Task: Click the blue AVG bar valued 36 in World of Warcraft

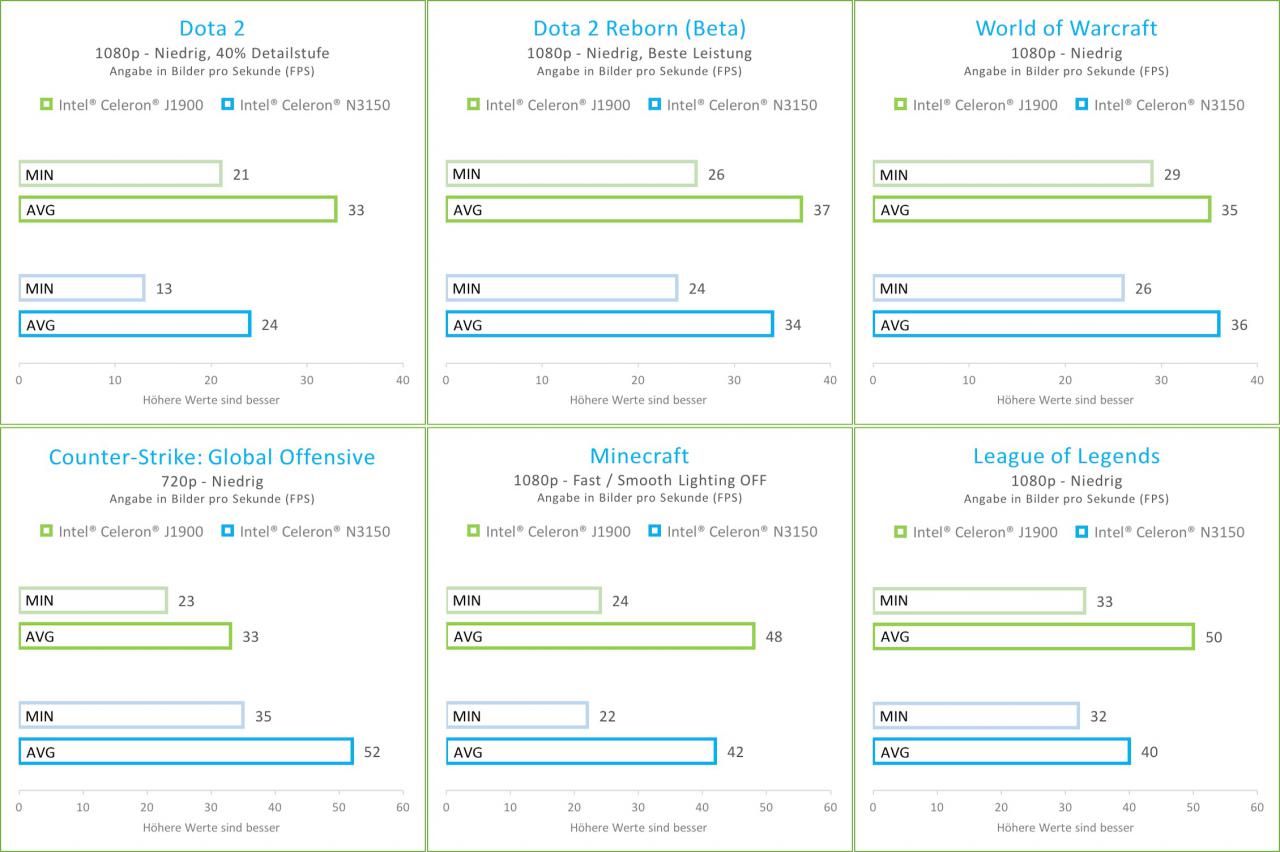Action: click(x=1046, y=324)
